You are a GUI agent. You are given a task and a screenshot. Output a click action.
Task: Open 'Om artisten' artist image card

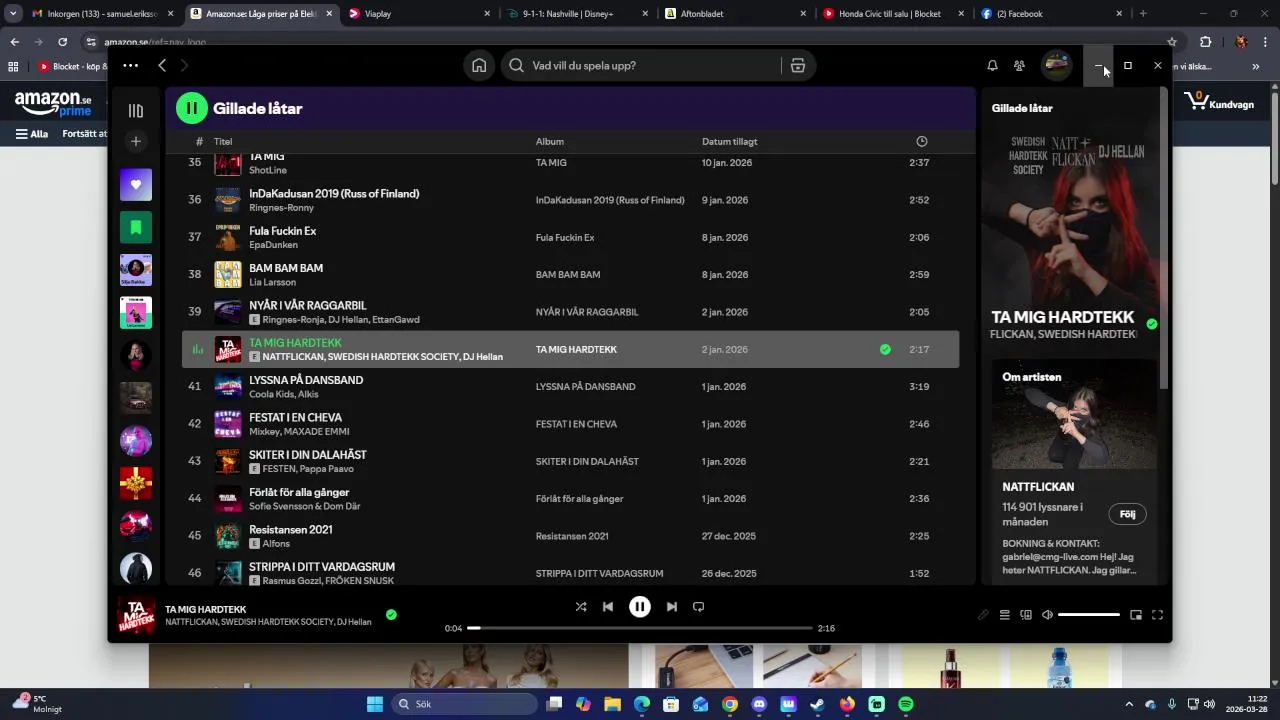(1074, 414)
